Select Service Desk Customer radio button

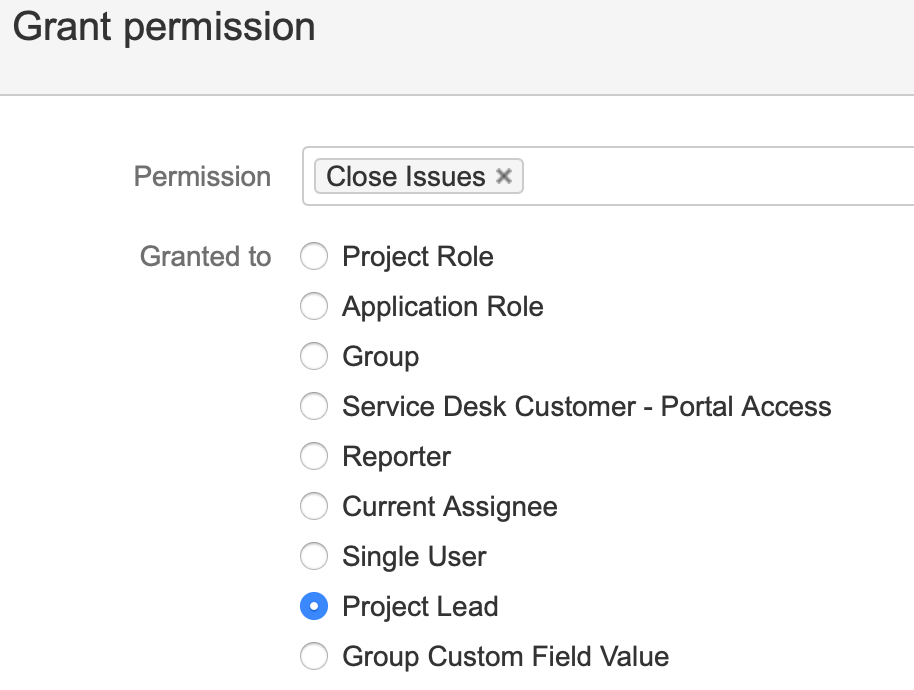314,407
